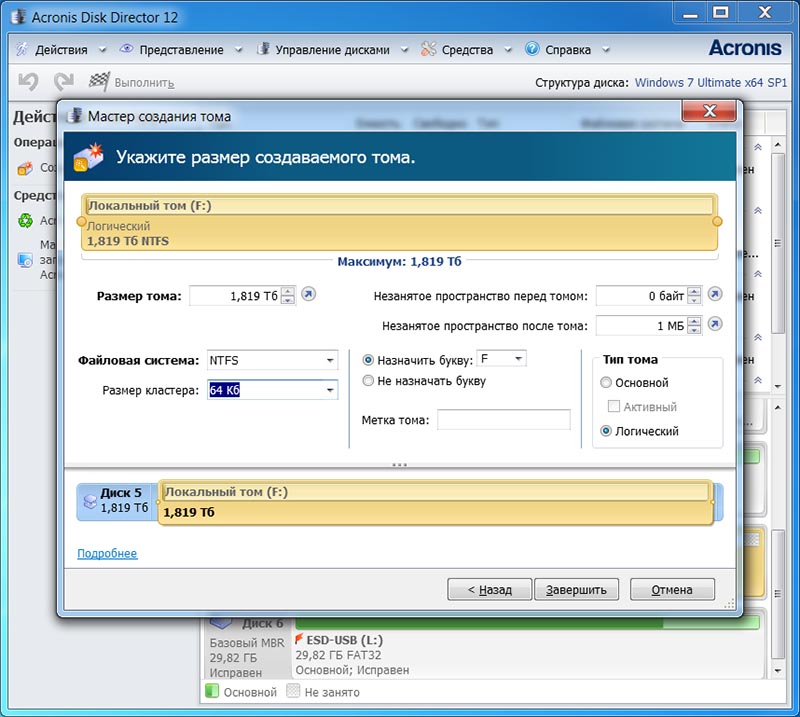This screenshot has height=717, width=800.
Task: Click the green Основной legend swatch
Action: pos(211,691)
